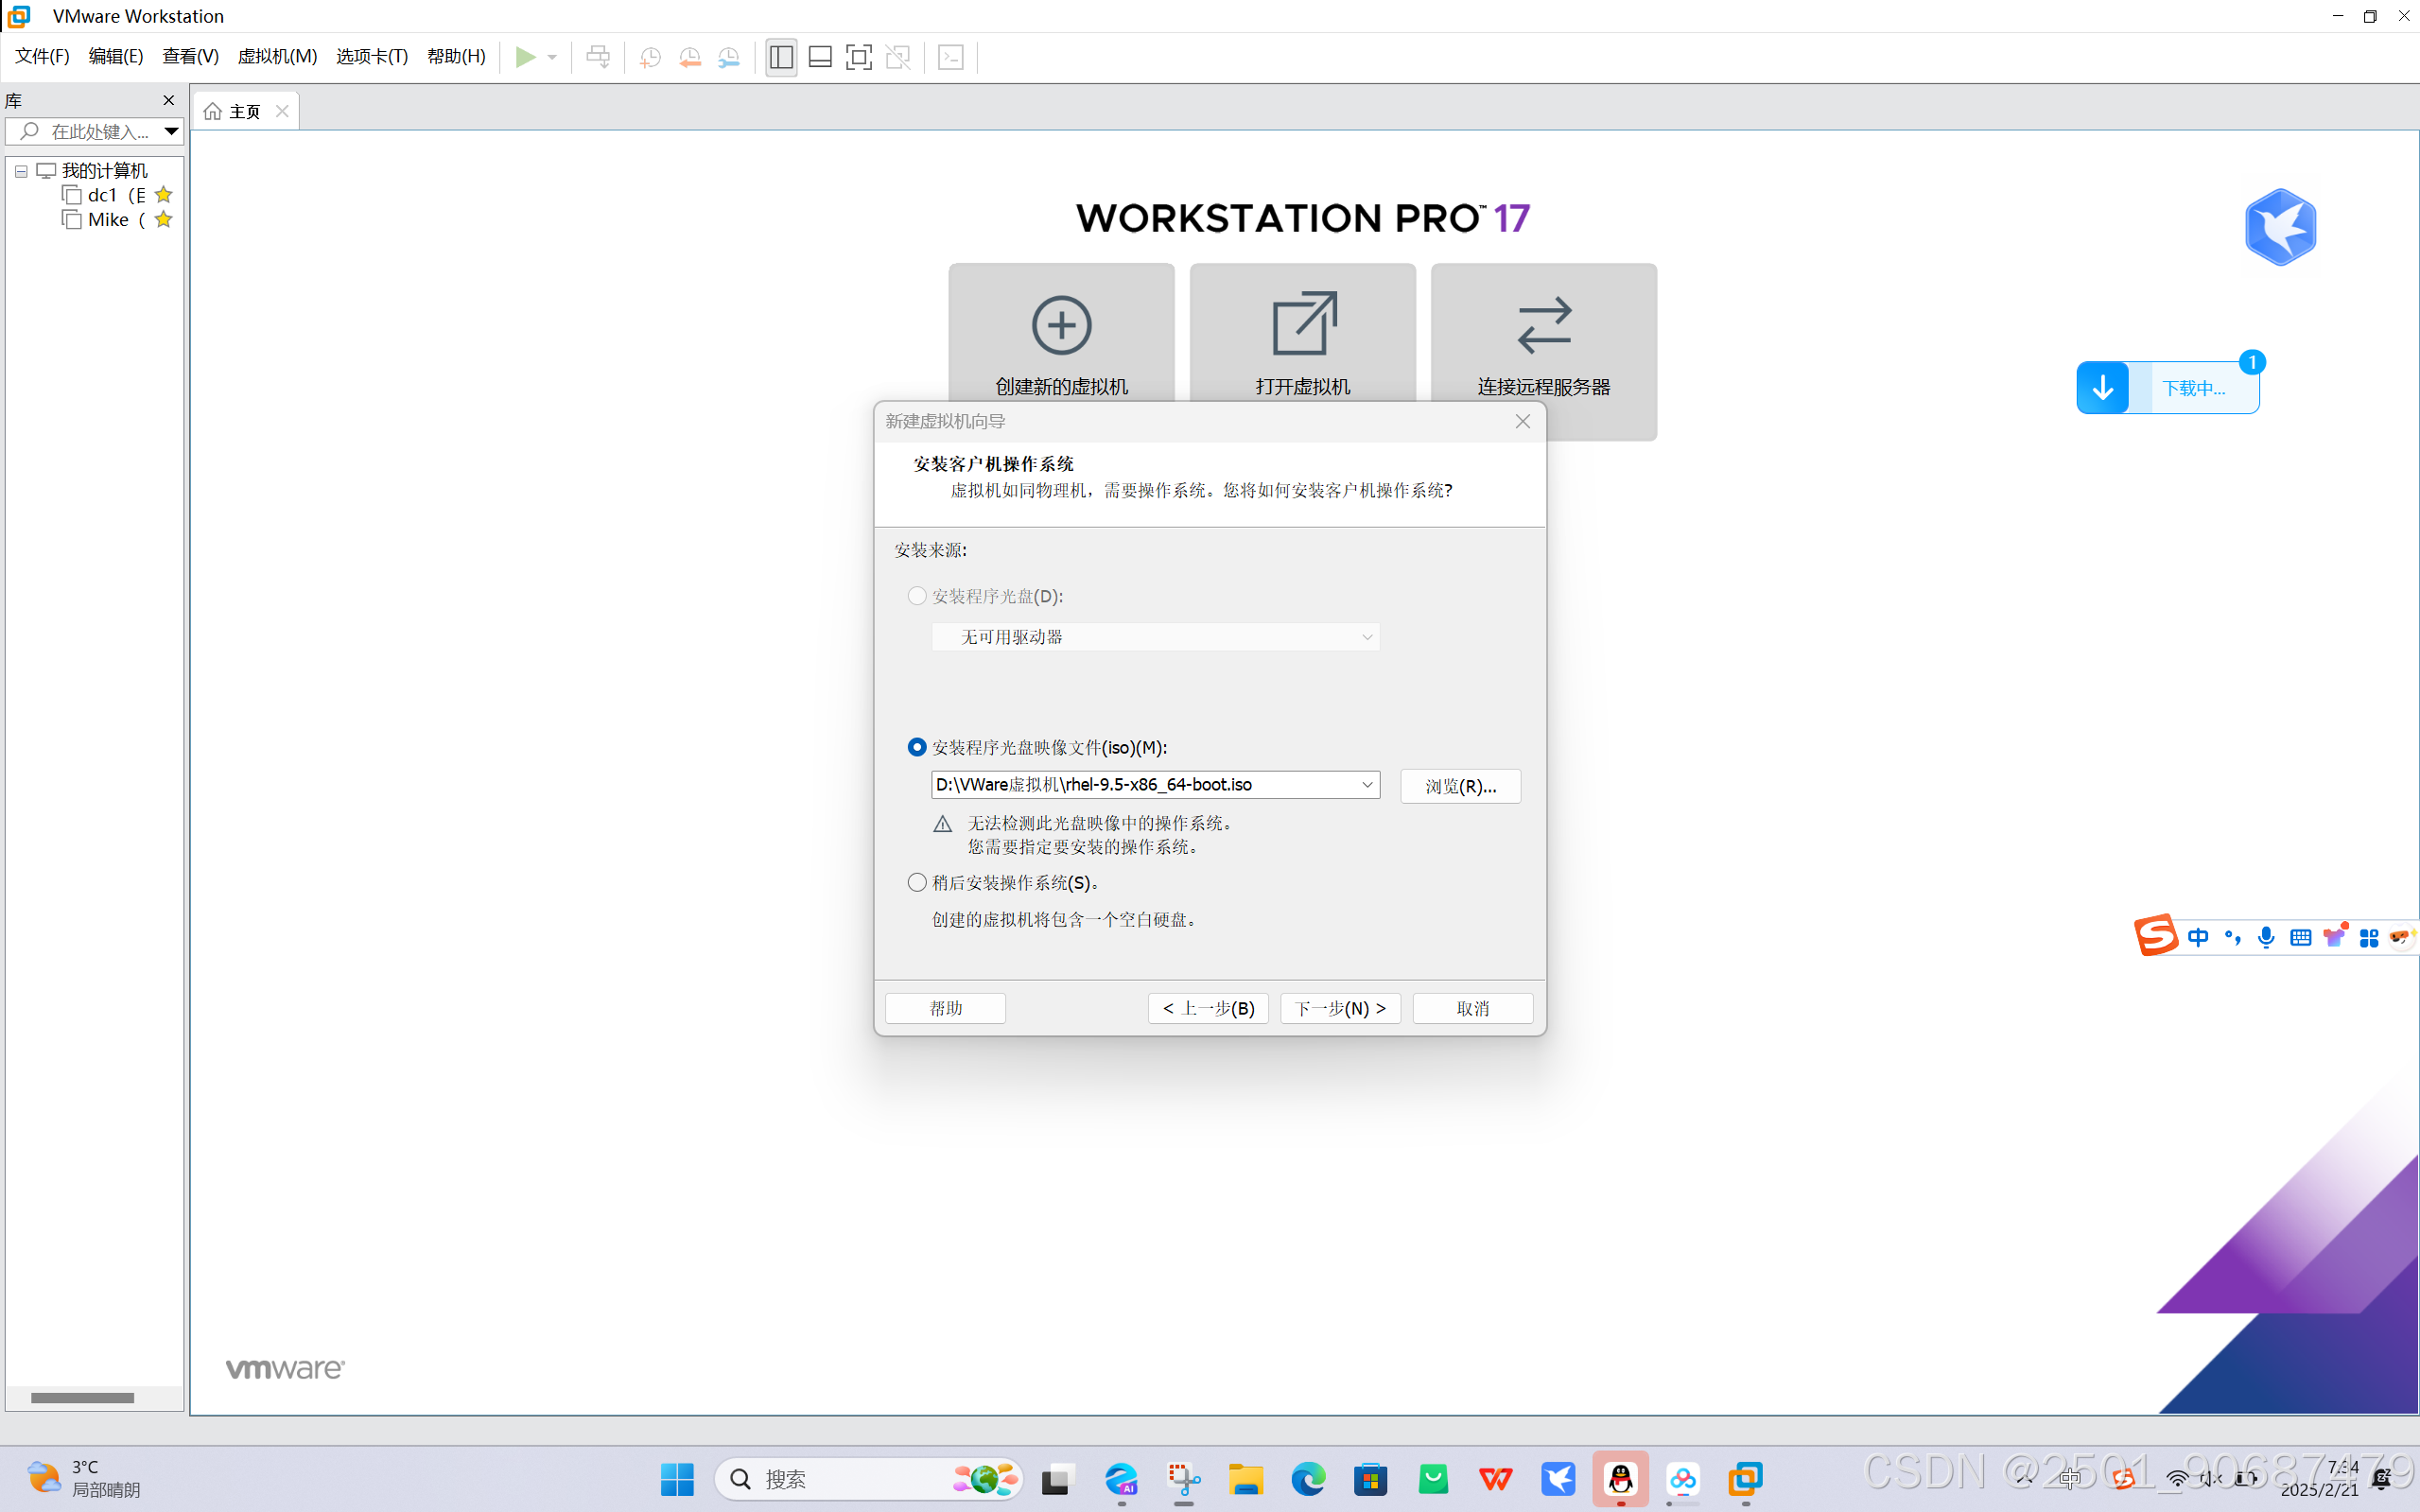Toggle the show library sidebar icon
Screen dimensions: 2420x1512
(781, 57)
